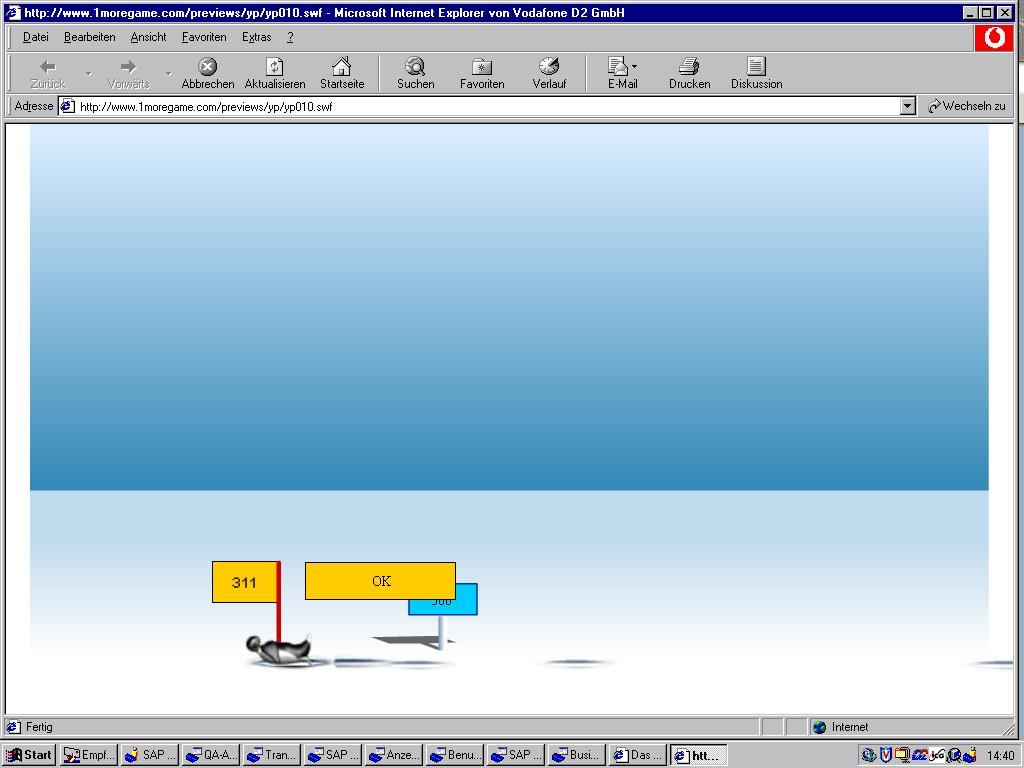
Task: Open the Windows Start button
Action: coord(29,755)
